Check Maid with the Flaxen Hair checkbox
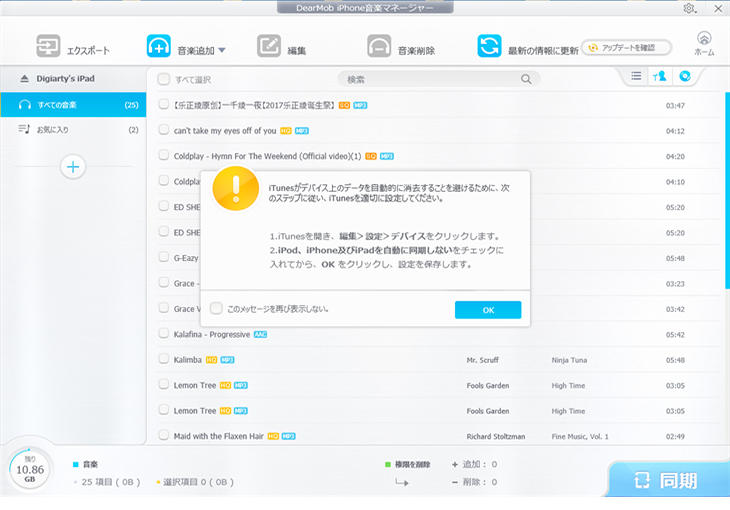Image resolution: width=730 pixels, height=510 pixels. coord(163,435)
